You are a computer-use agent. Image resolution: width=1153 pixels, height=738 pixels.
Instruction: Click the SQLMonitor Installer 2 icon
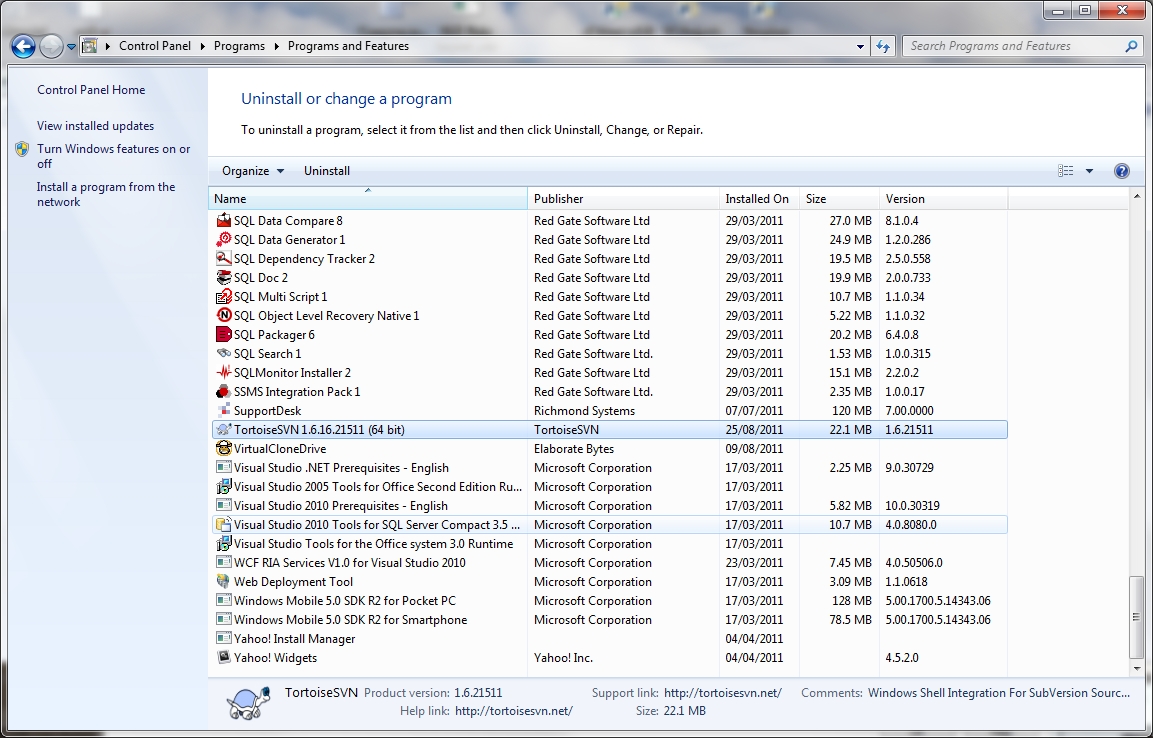tap(224, 373)
